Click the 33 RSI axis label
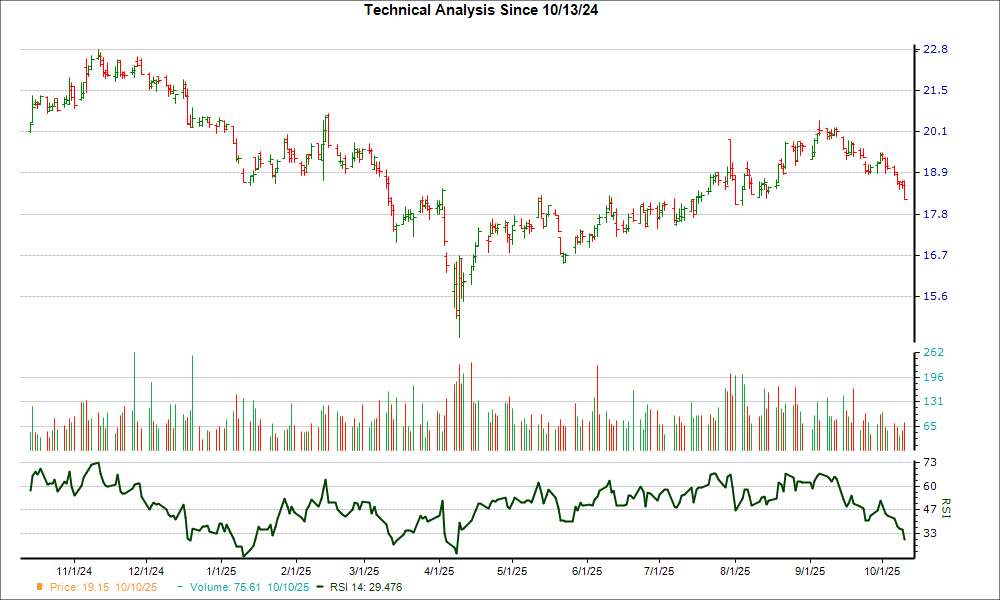Image resolution: width=1000 pixels, height=600 pixels. coord(929,534)
